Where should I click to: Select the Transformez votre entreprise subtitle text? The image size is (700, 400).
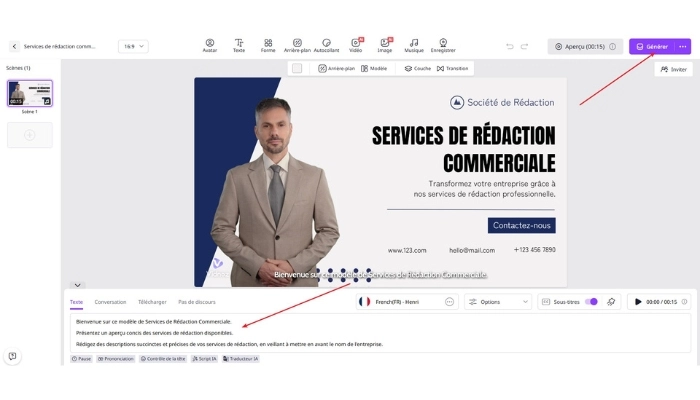coord(484,189)
